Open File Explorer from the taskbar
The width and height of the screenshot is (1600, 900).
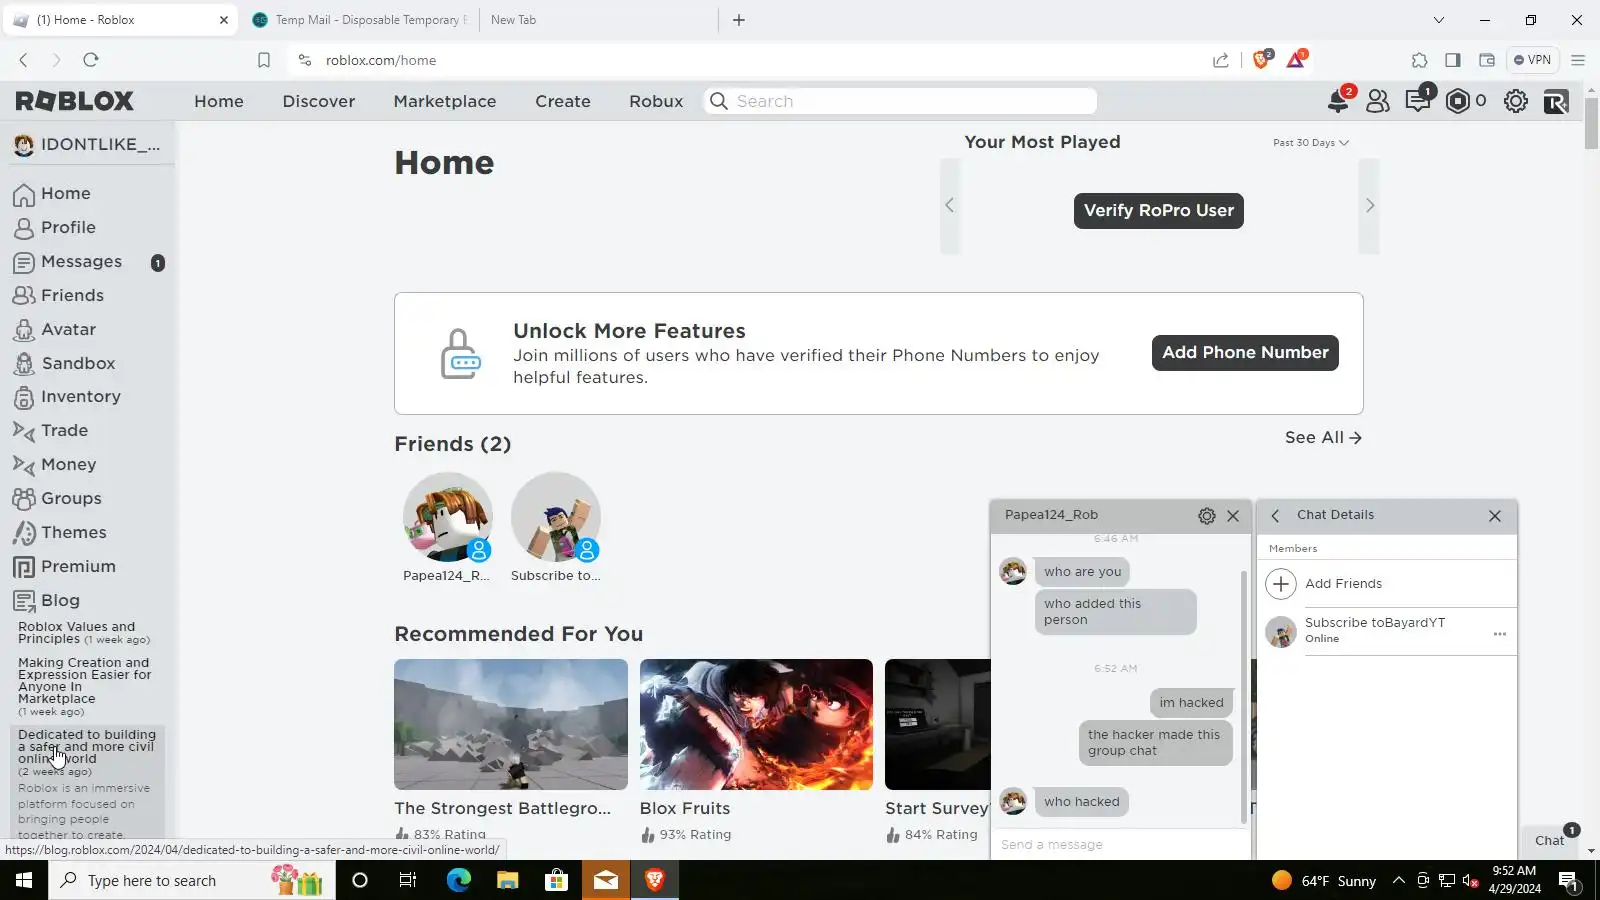pos(507,880)
